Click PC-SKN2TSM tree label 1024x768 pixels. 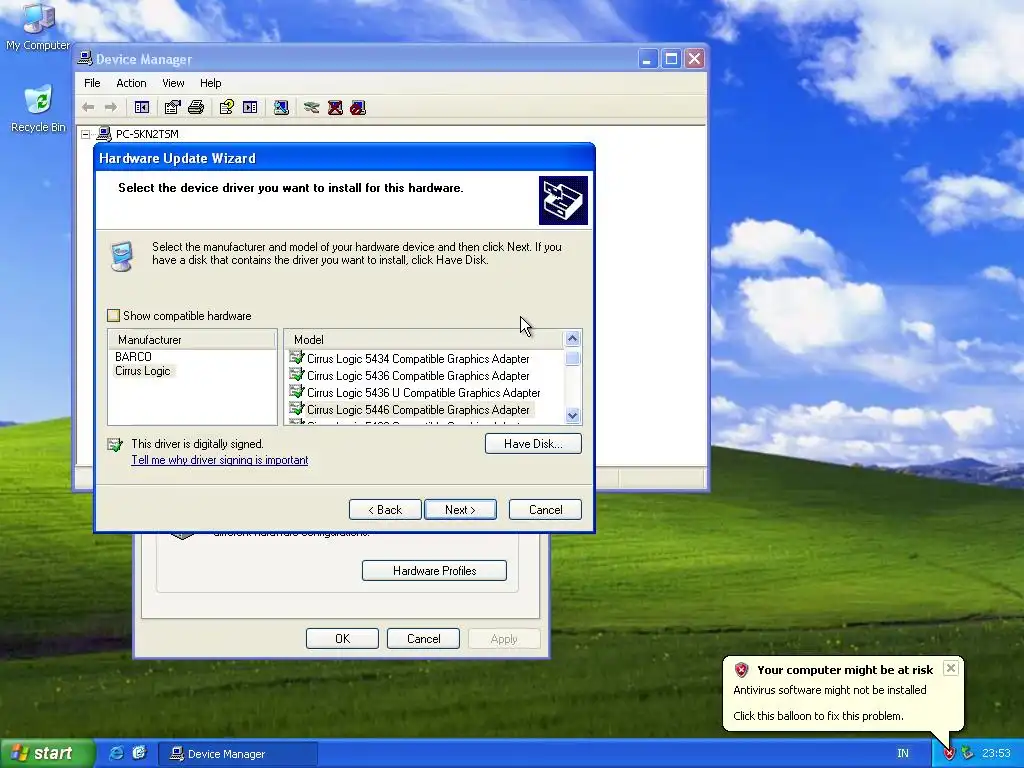click(x=147, y=134)
